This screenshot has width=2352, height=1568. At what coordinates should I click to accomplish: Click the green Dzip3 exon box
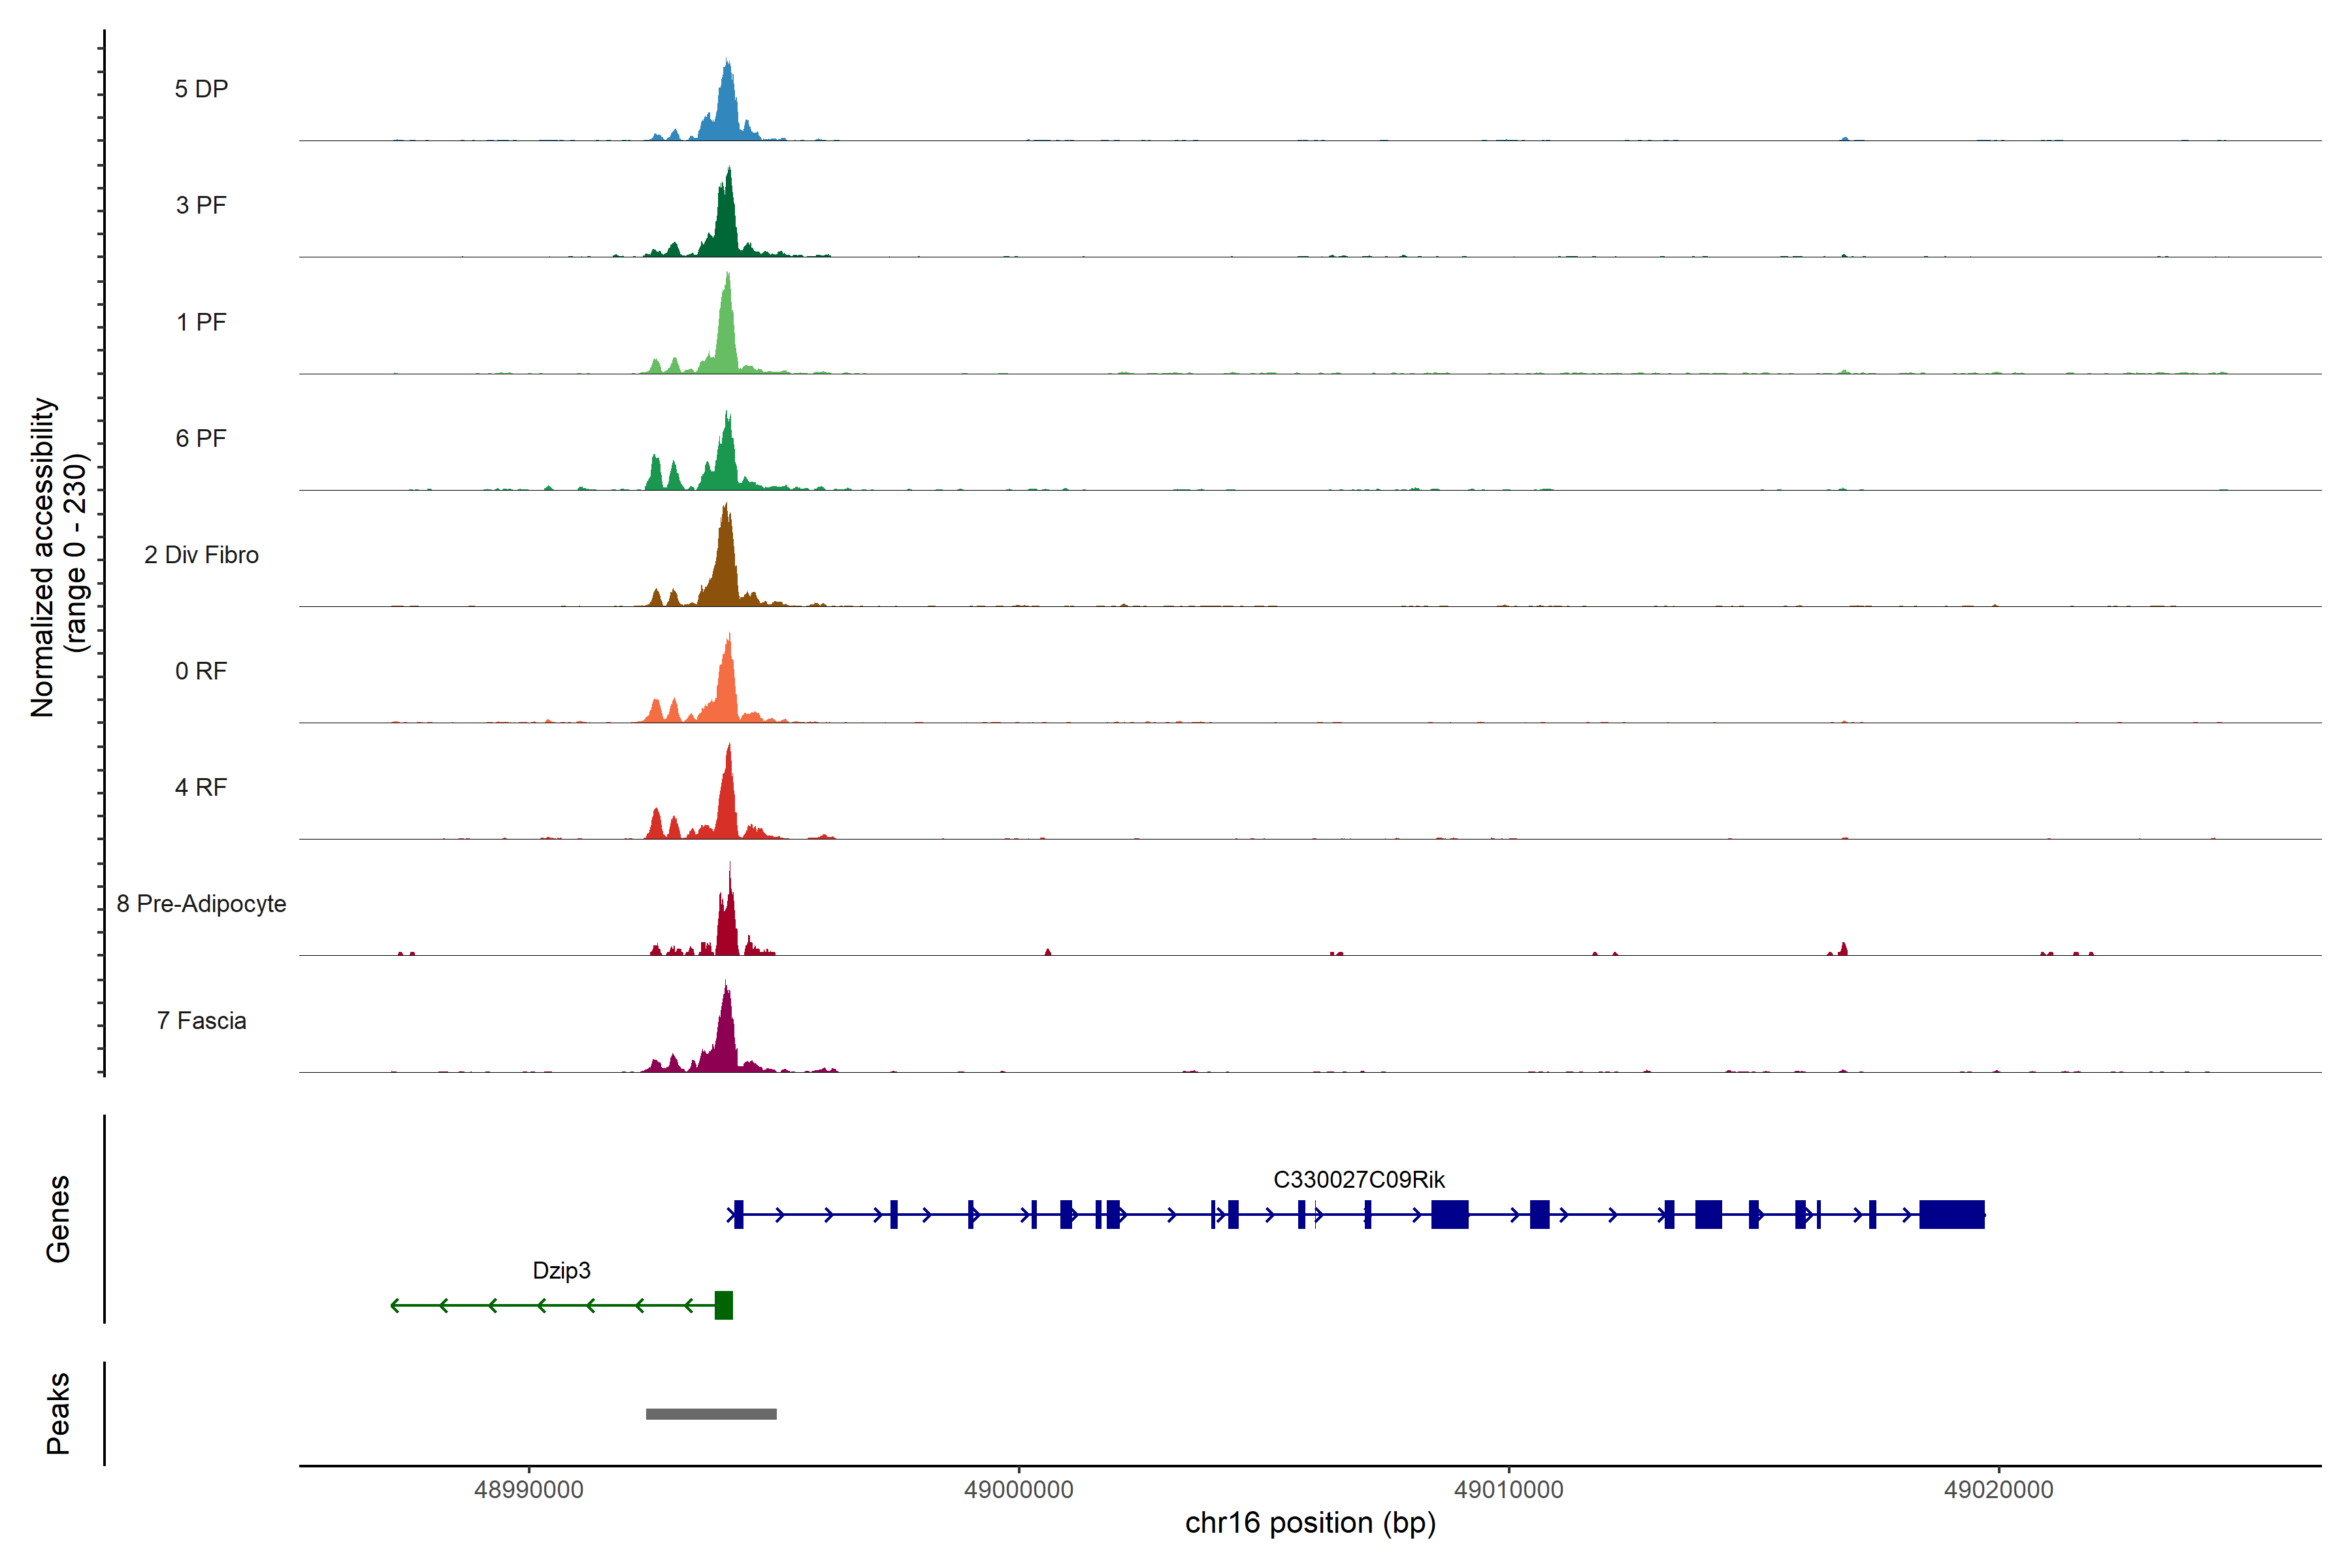pos(724,1305)
